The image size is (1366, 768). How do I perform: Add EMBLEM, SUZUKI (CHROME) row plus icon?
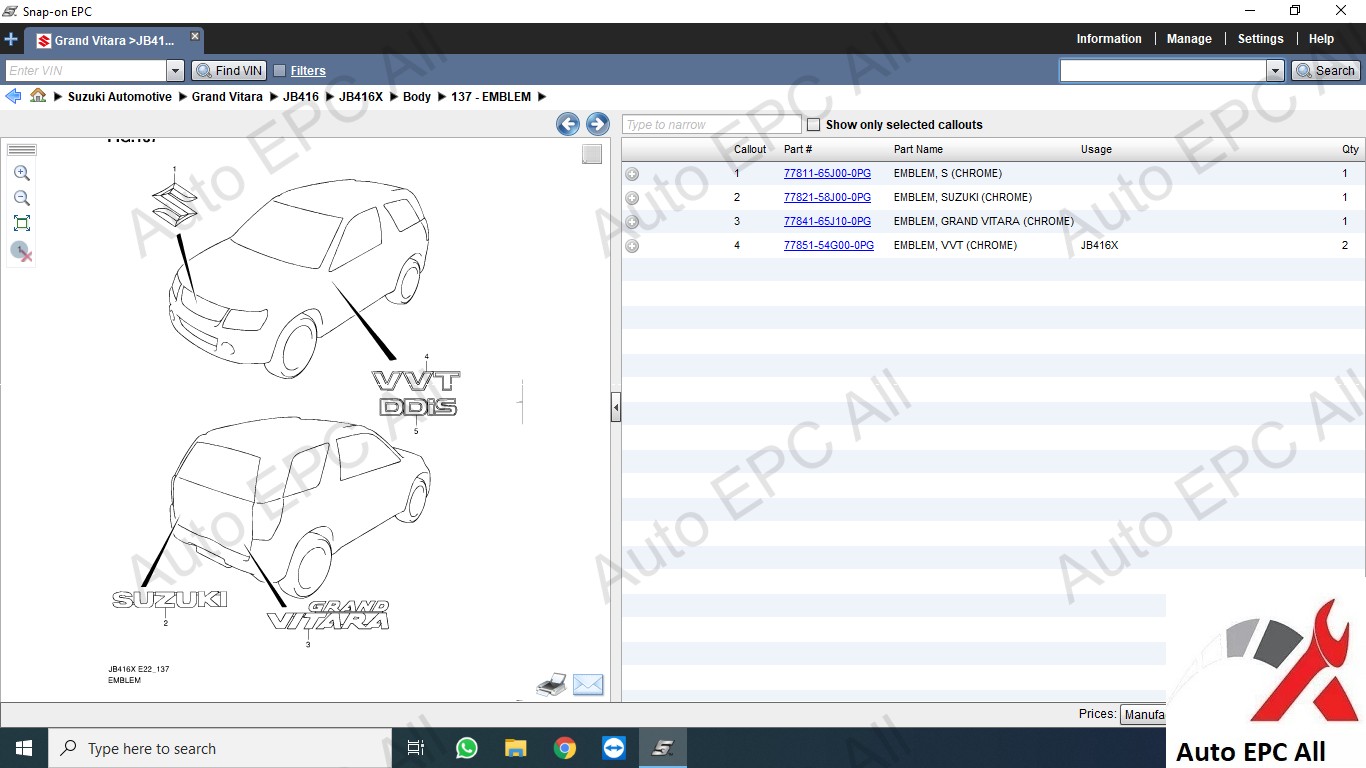[x=632, y=198]
